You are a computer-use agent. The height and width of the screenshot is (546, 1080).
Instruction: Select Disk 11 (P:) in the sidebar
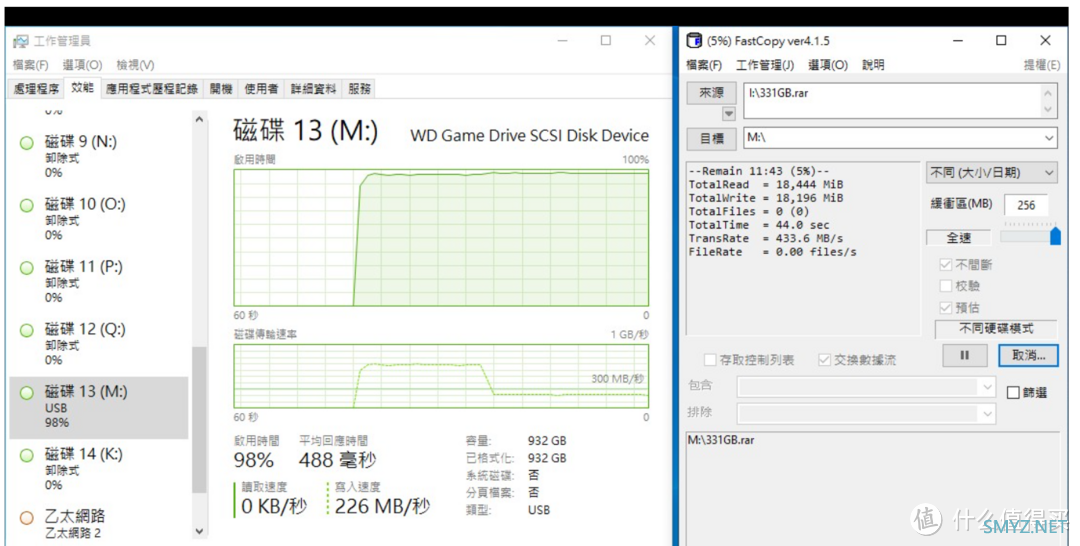click(99, 282)
